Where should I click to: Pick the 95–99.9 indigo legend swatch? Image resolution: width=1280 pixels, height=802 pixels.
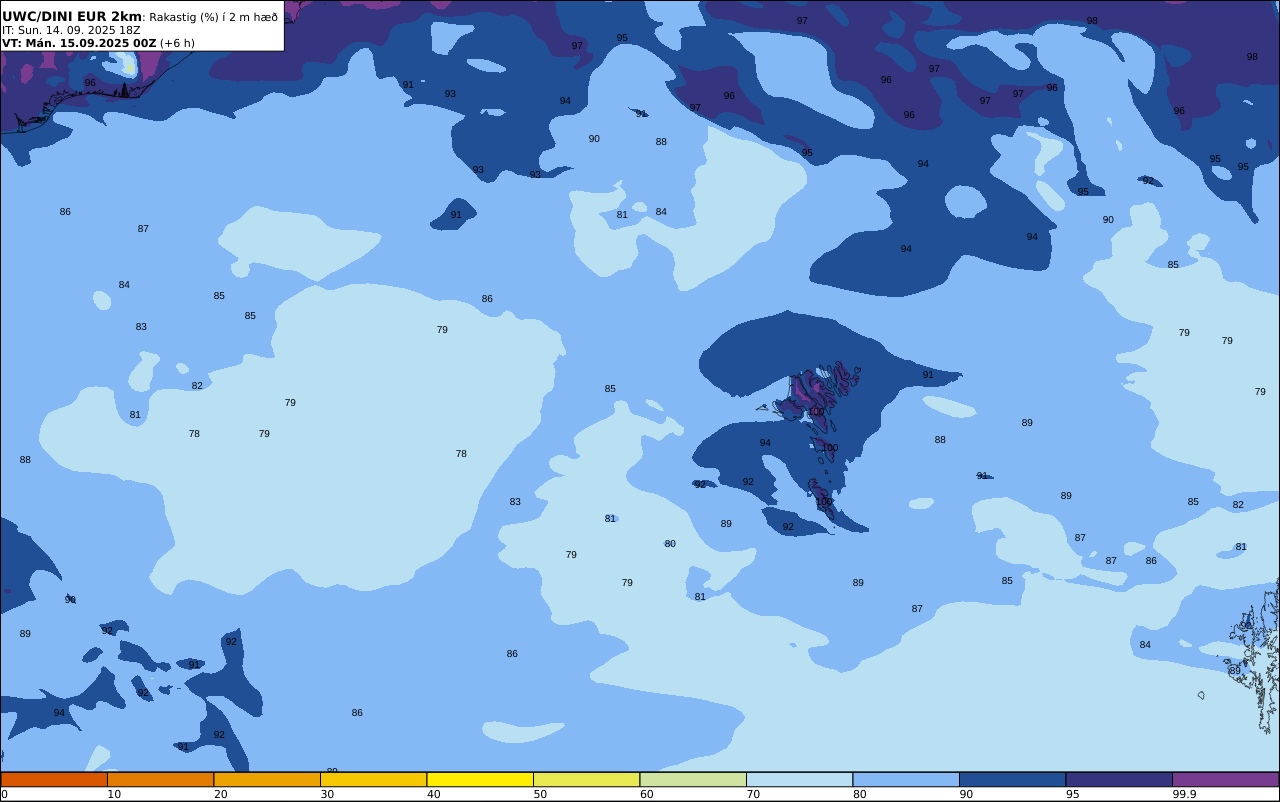(1119, 779)
